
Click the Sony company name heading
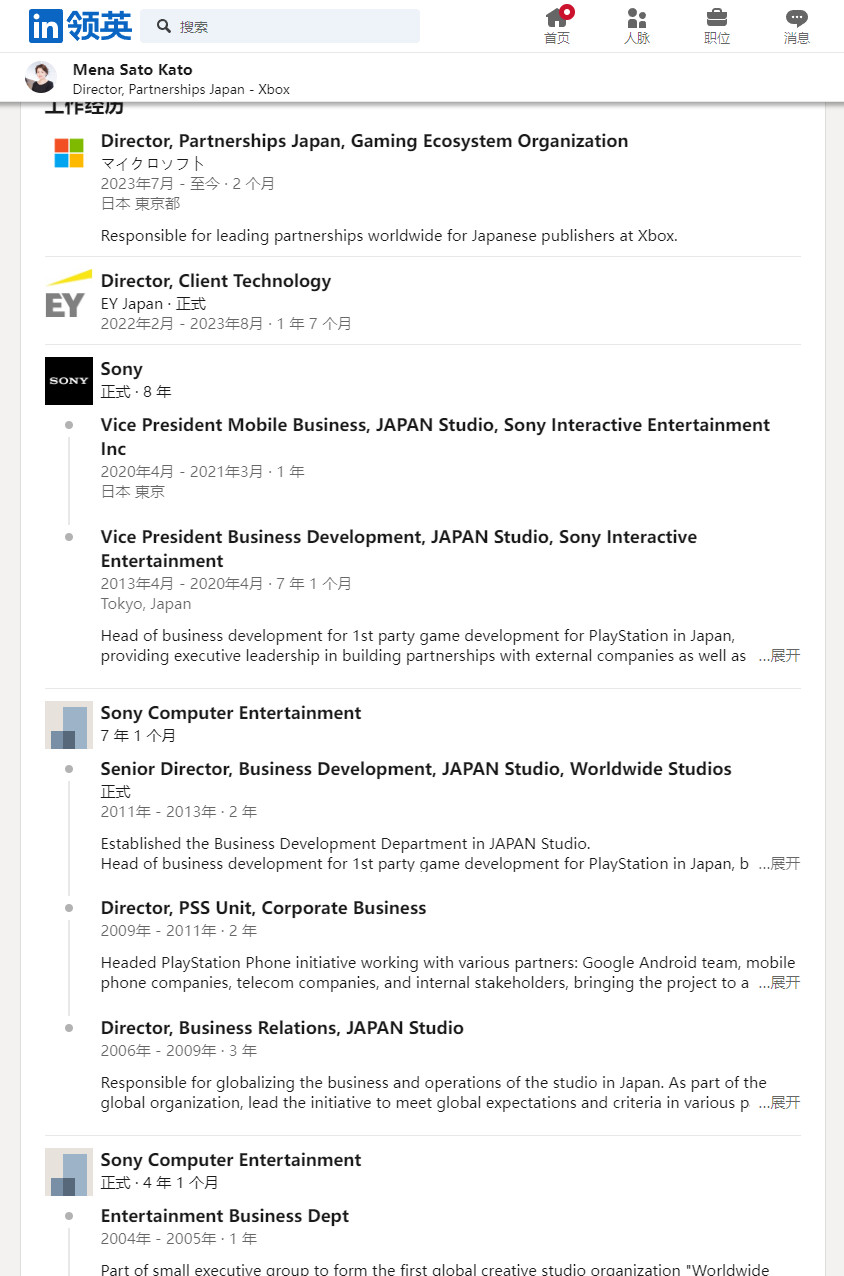[x=121, y=369]
